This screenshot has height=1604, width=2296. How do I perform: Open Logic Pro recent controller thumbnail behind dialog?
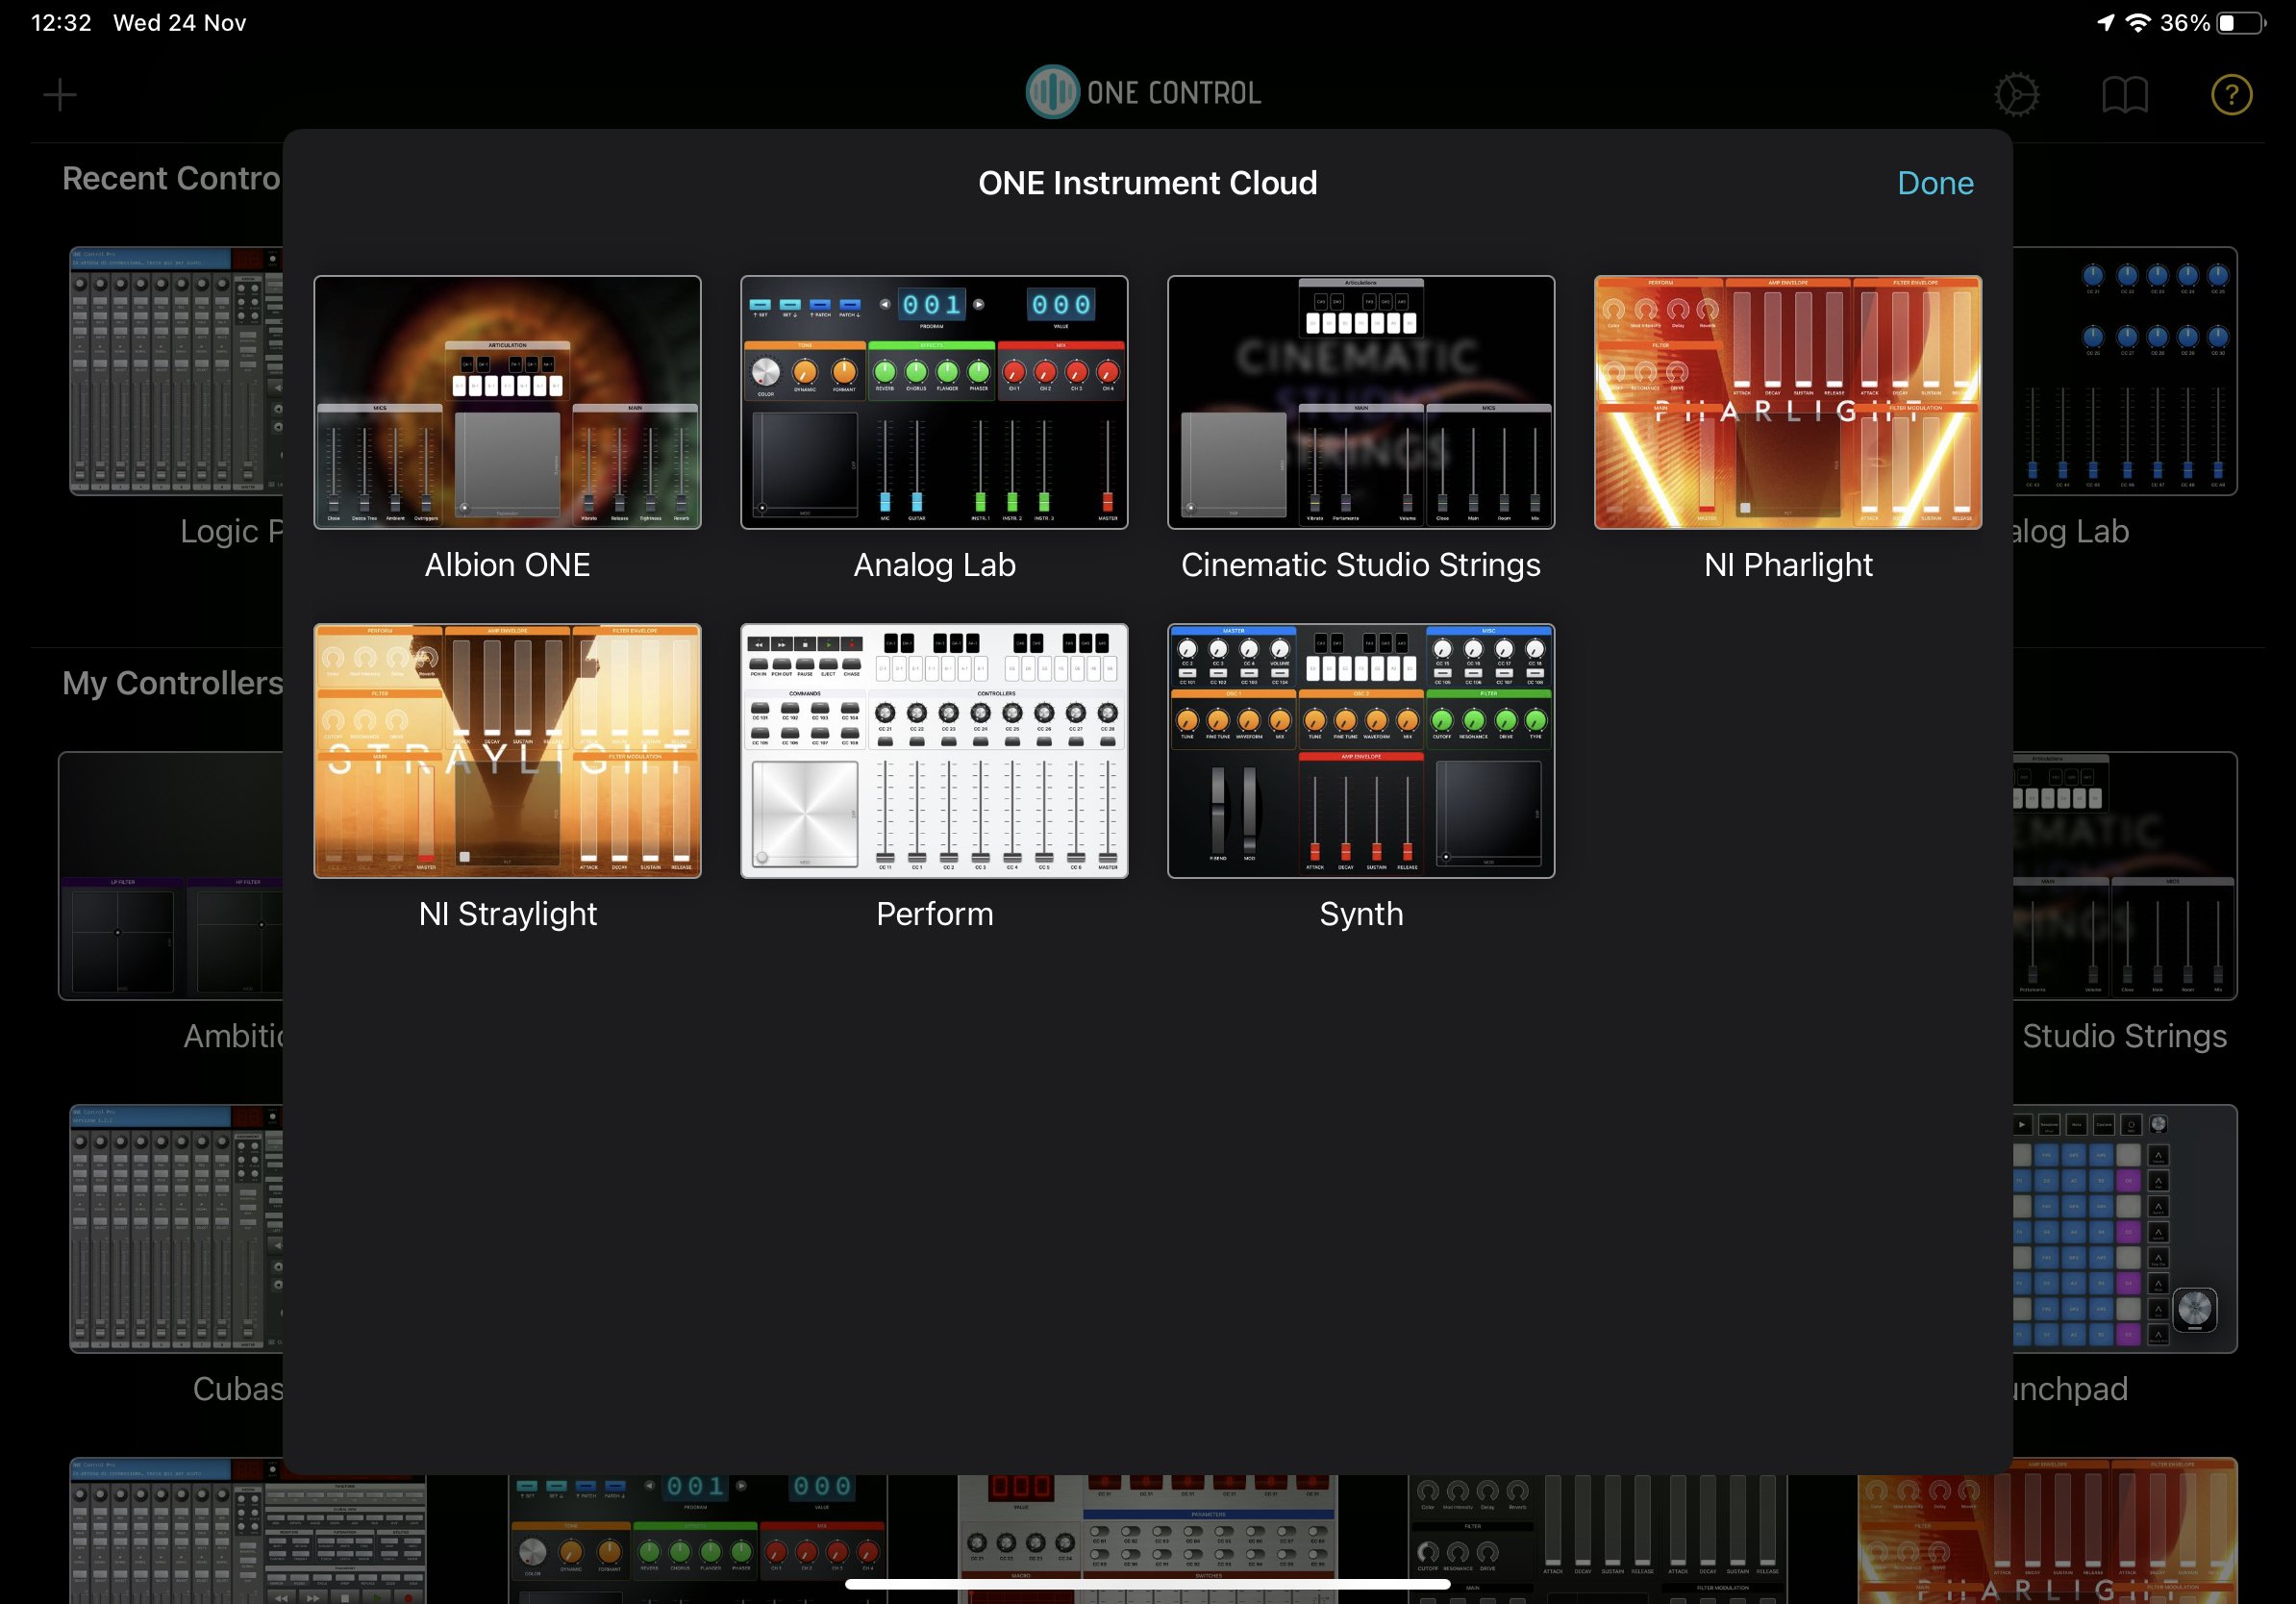click(x=176, y=371)
